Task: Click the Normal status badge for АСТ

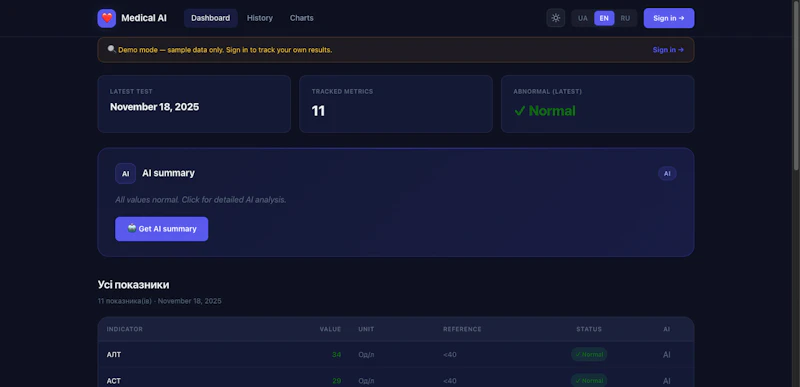Action: click(x=589, y=381)
